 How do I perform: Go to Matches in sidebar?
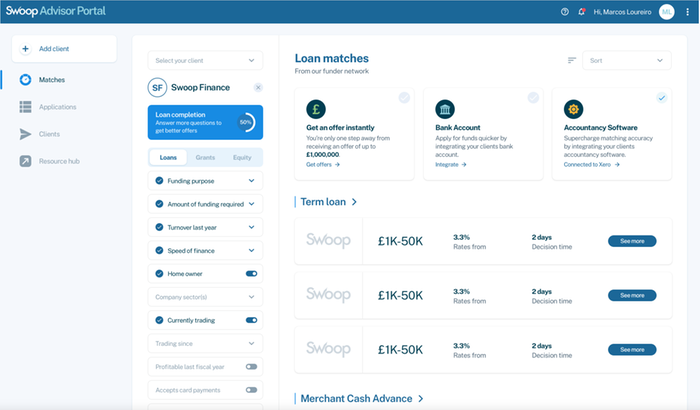point(52,80)
